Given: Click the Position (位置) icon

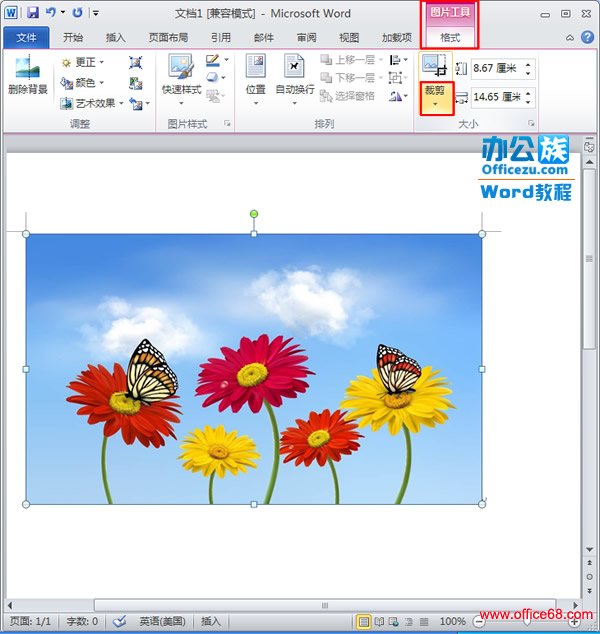Looking at the screenshot, I should (x=255, y=76).
